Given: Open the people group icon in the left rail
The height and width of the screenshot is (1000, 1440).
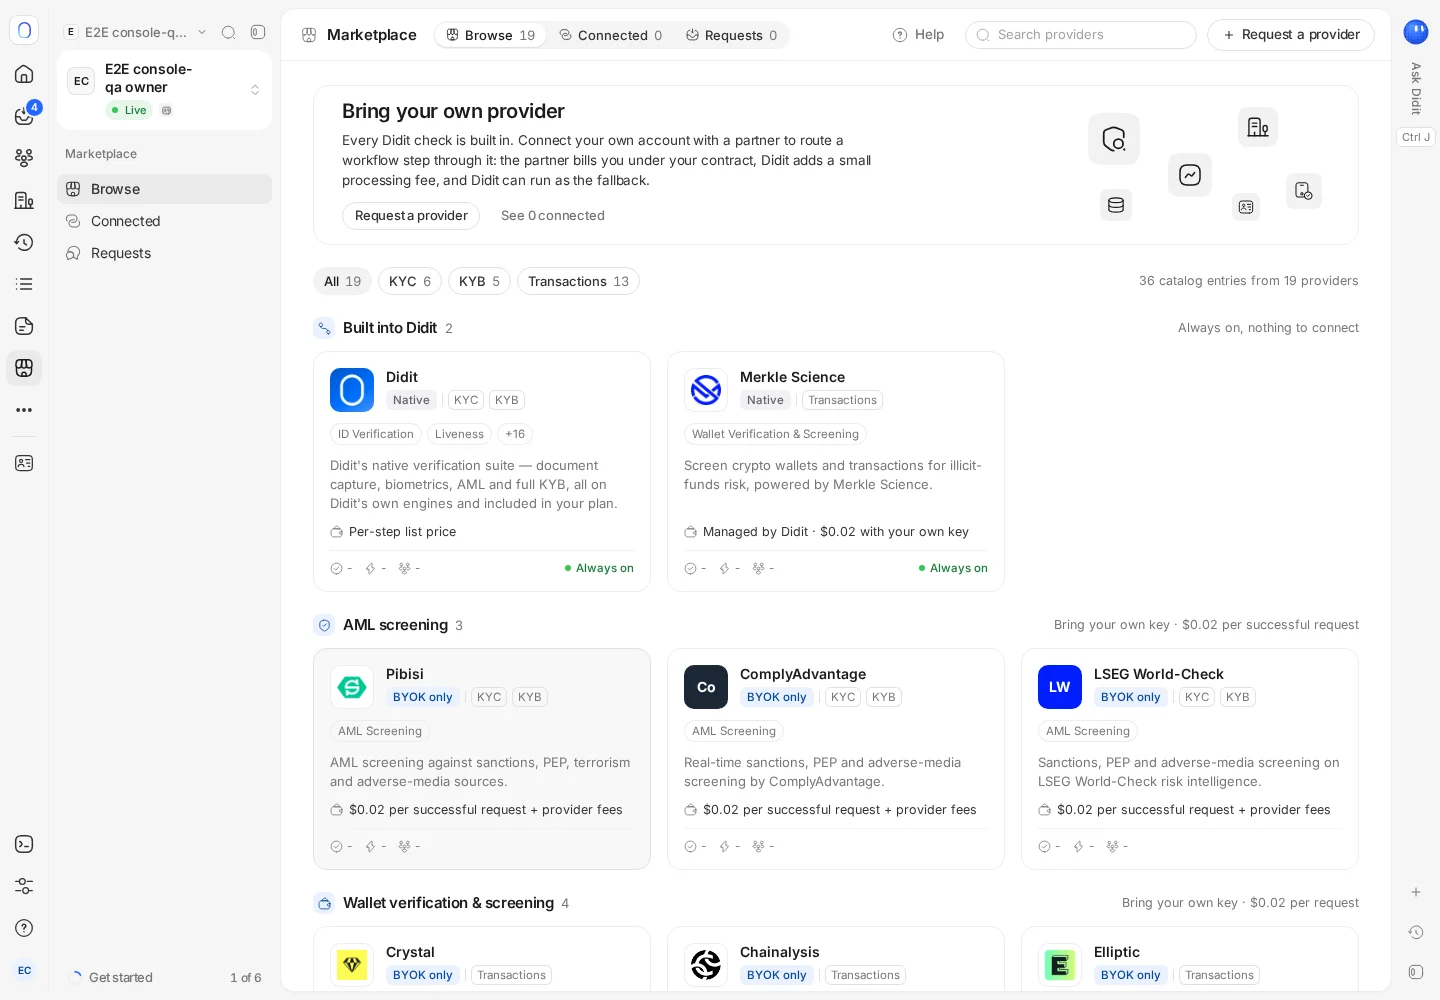Looking at the screenshot, I should coord(24,158).
